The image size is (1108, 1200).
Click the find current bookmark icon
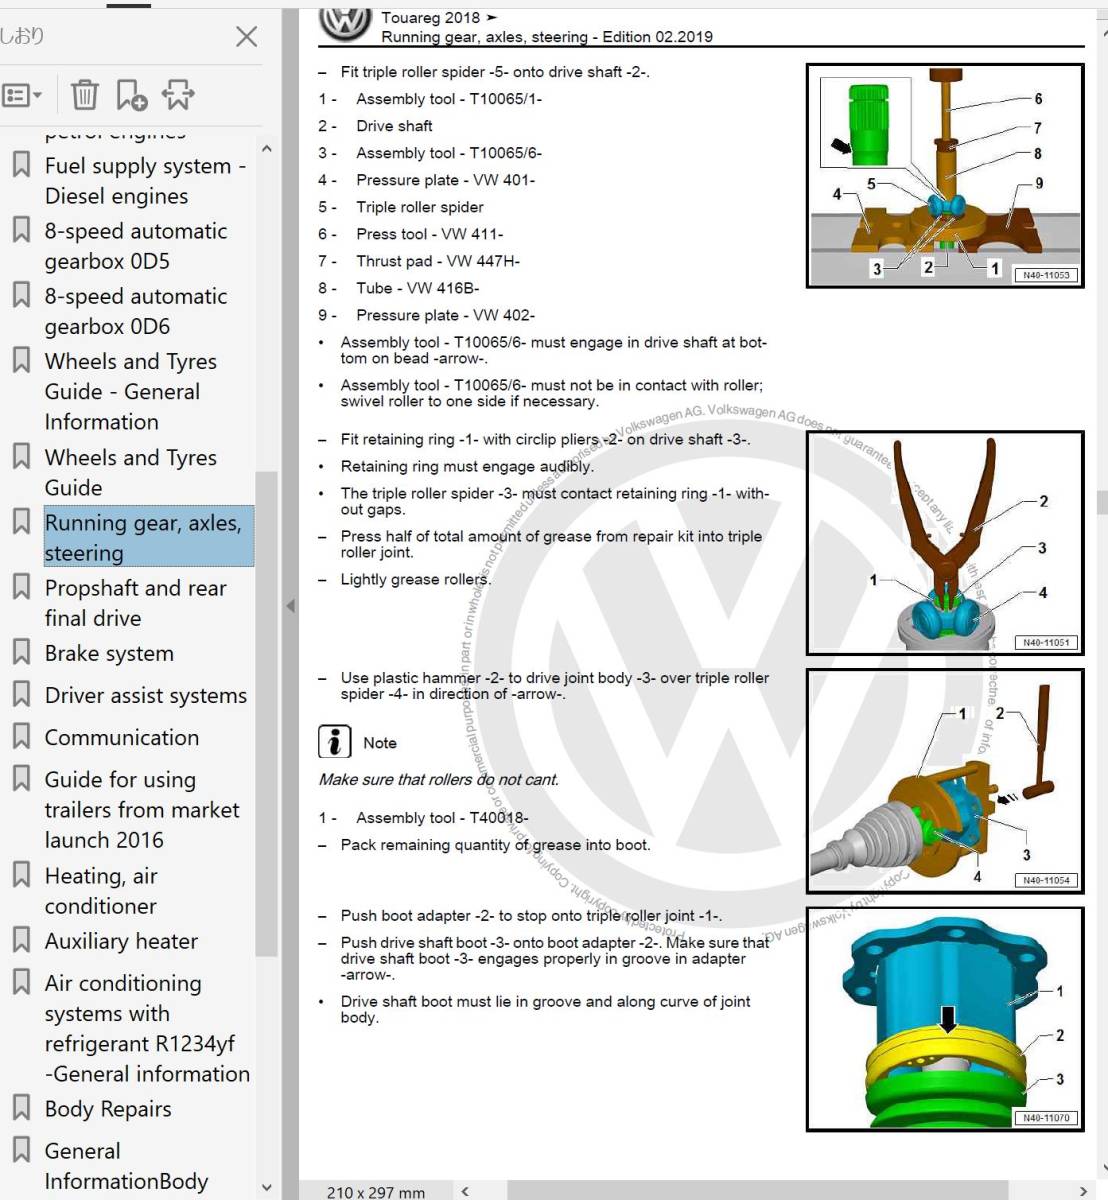(178, 95)
